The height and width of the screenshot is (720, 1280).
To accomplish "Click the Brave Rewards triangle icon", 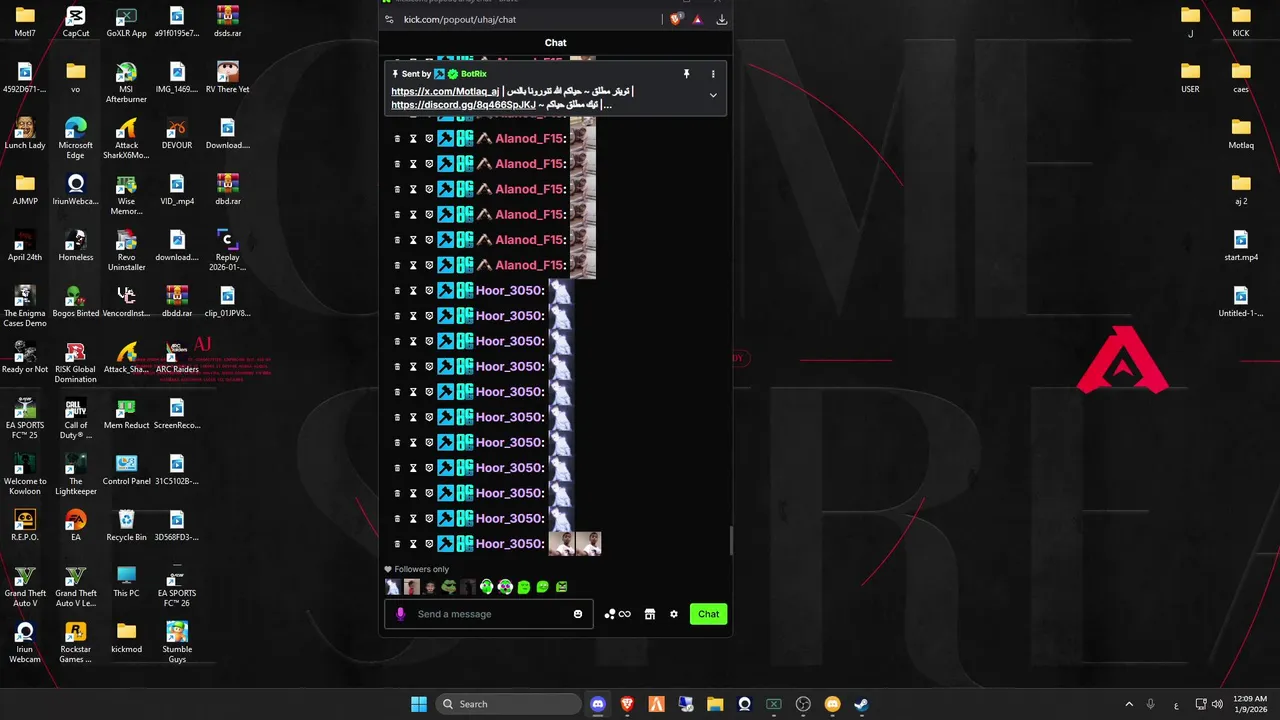I will pyautogui.click(x=697, y=19).
